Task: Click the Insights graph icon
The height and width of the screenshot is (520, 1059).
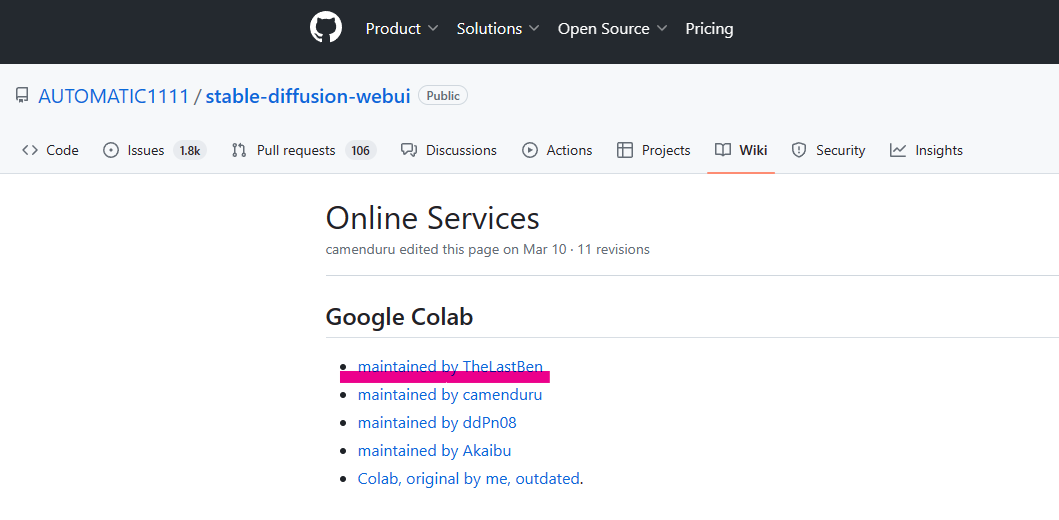Action: (898, 150)
